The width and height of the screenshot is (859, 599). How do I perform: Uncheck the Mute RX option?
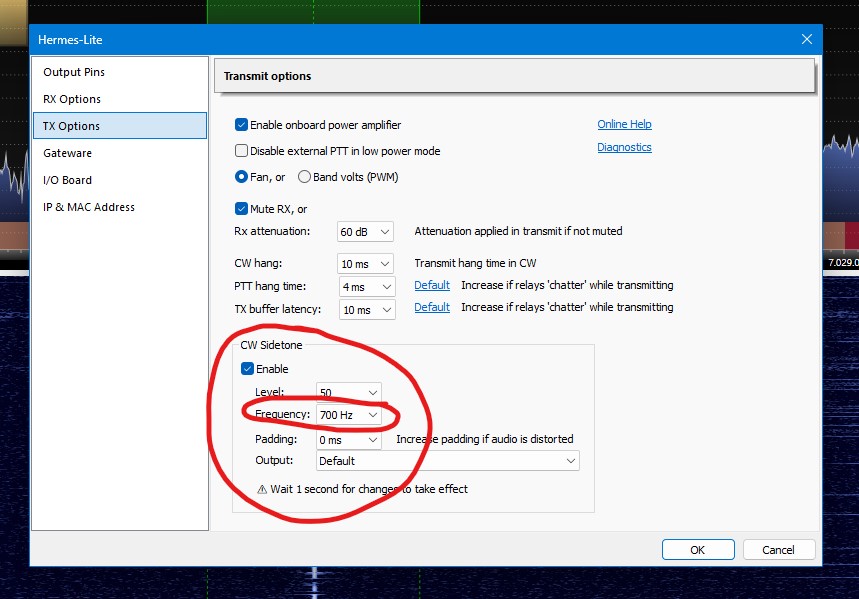(x=241, y=209)
